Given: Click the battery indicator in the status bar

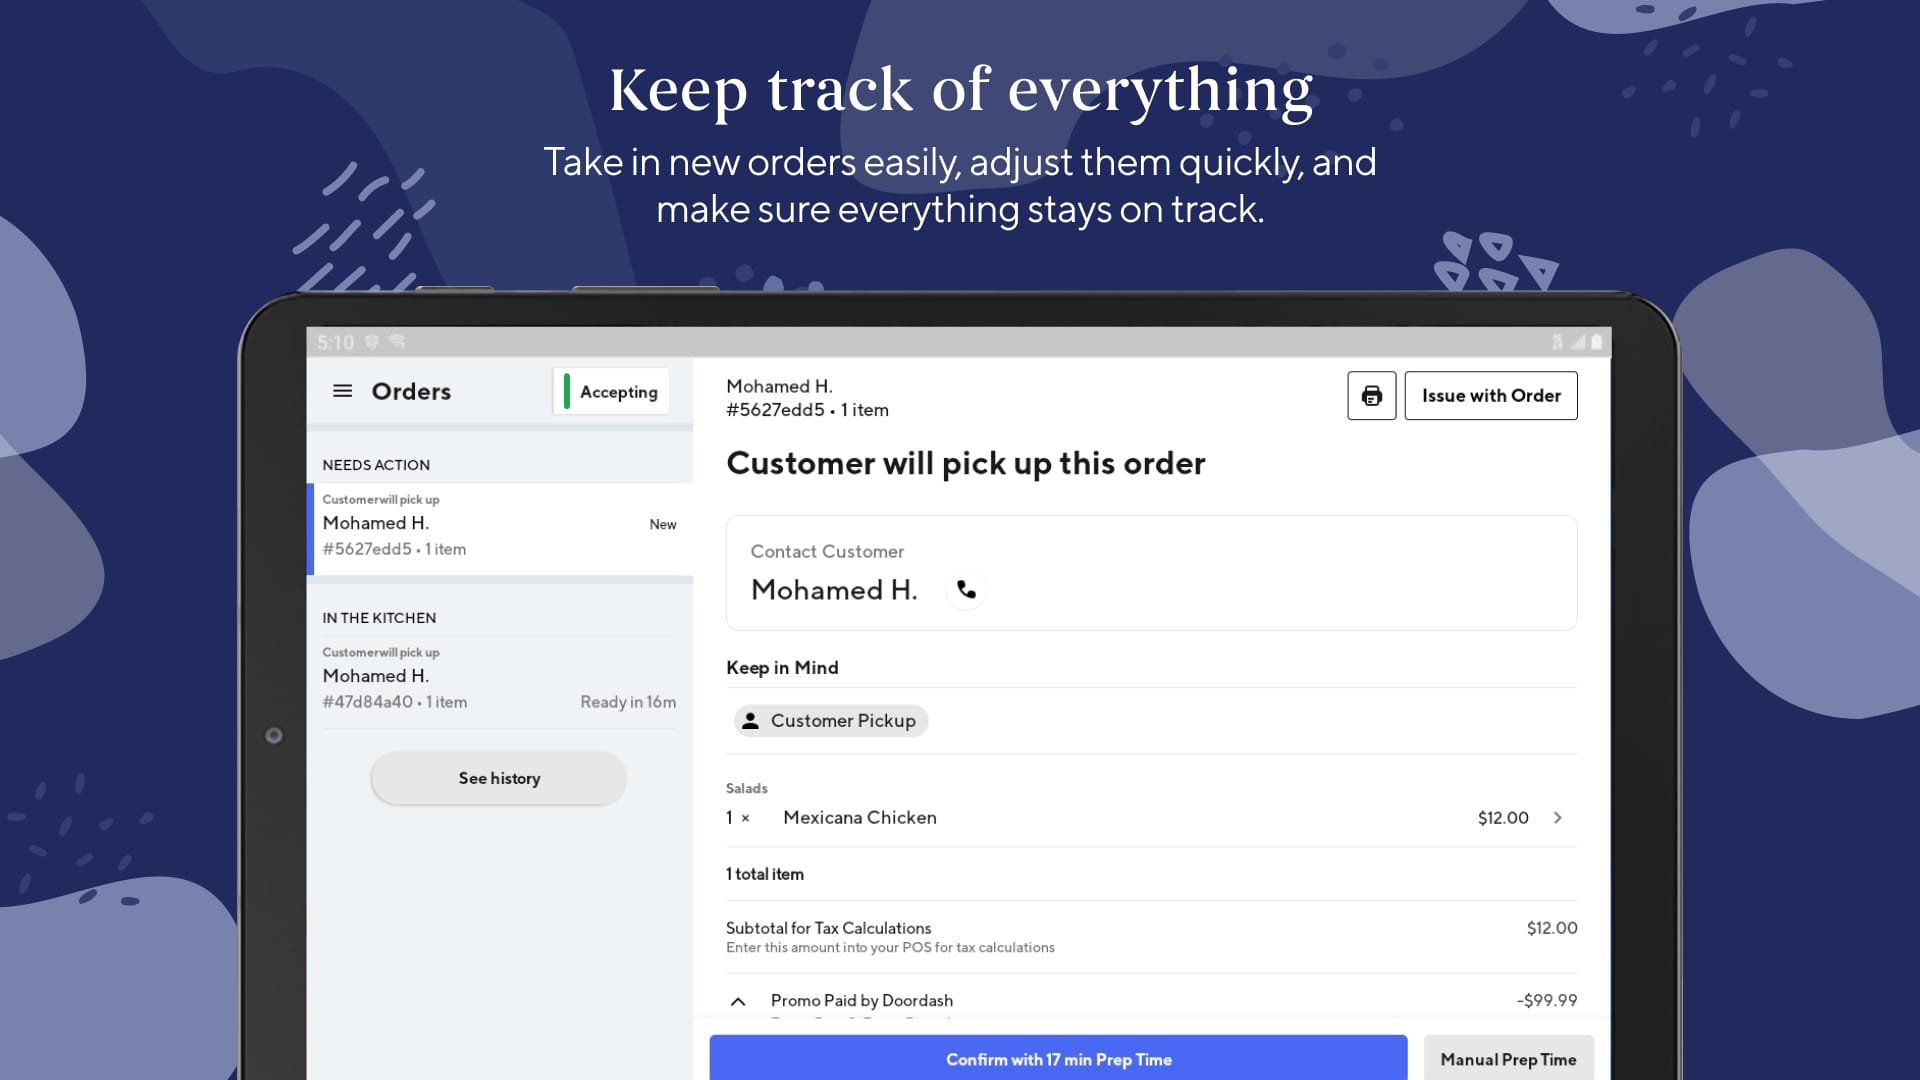Looking at the screenshot, I should point(1597,342).
